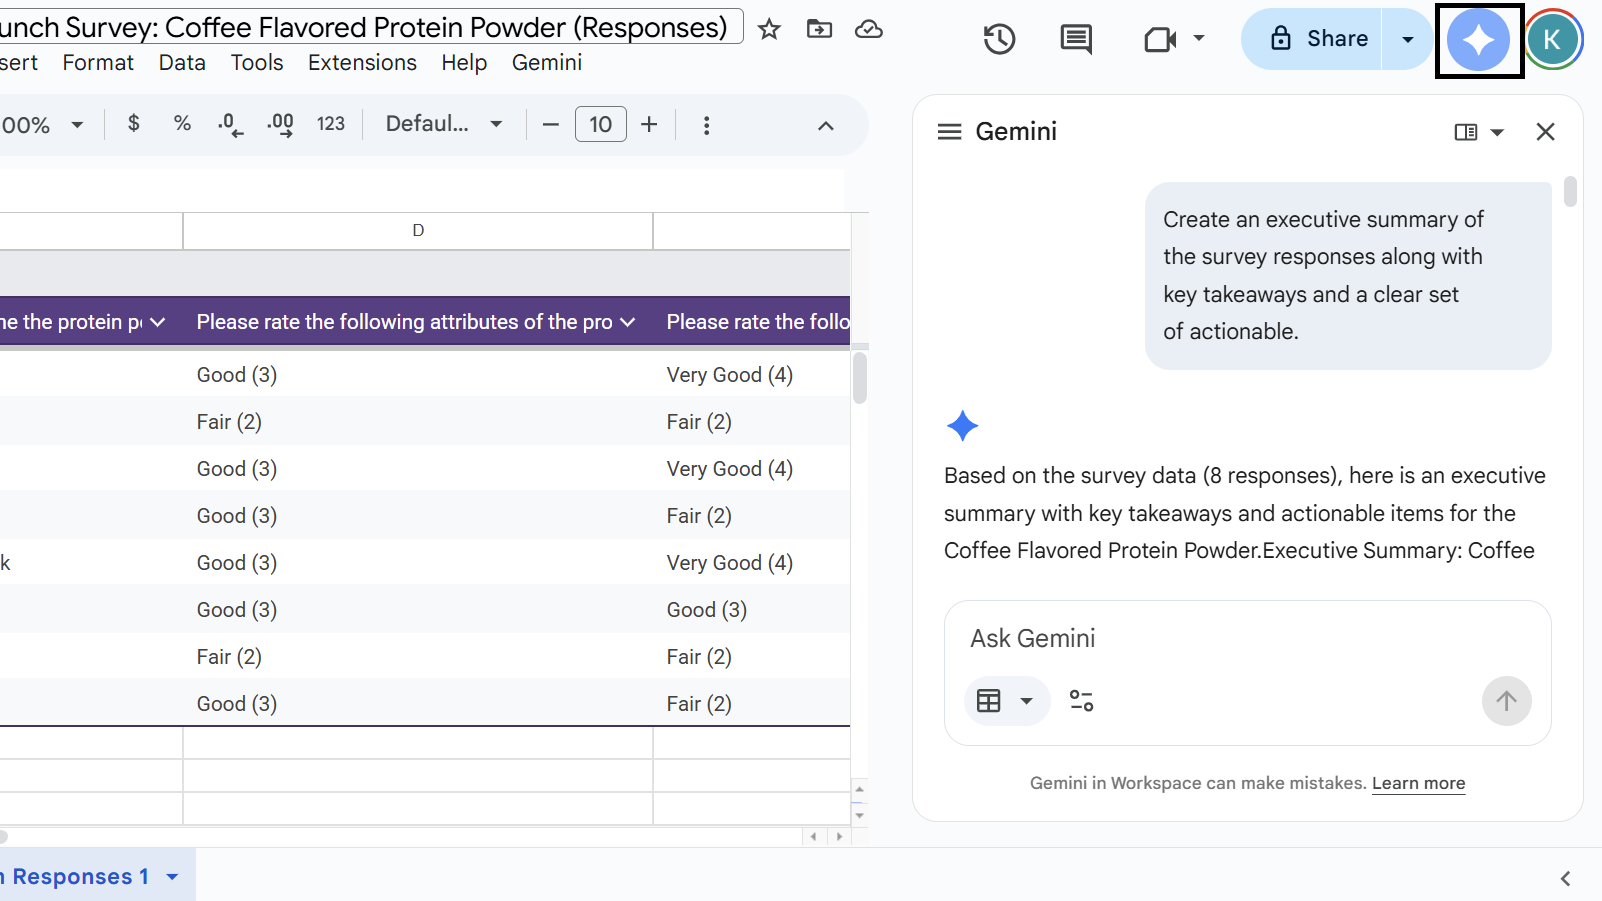1602x901 pixels.
Task: Toggle Gemini side panel sparkle button
Action: pyautogui.click(x=1479, y=40)
